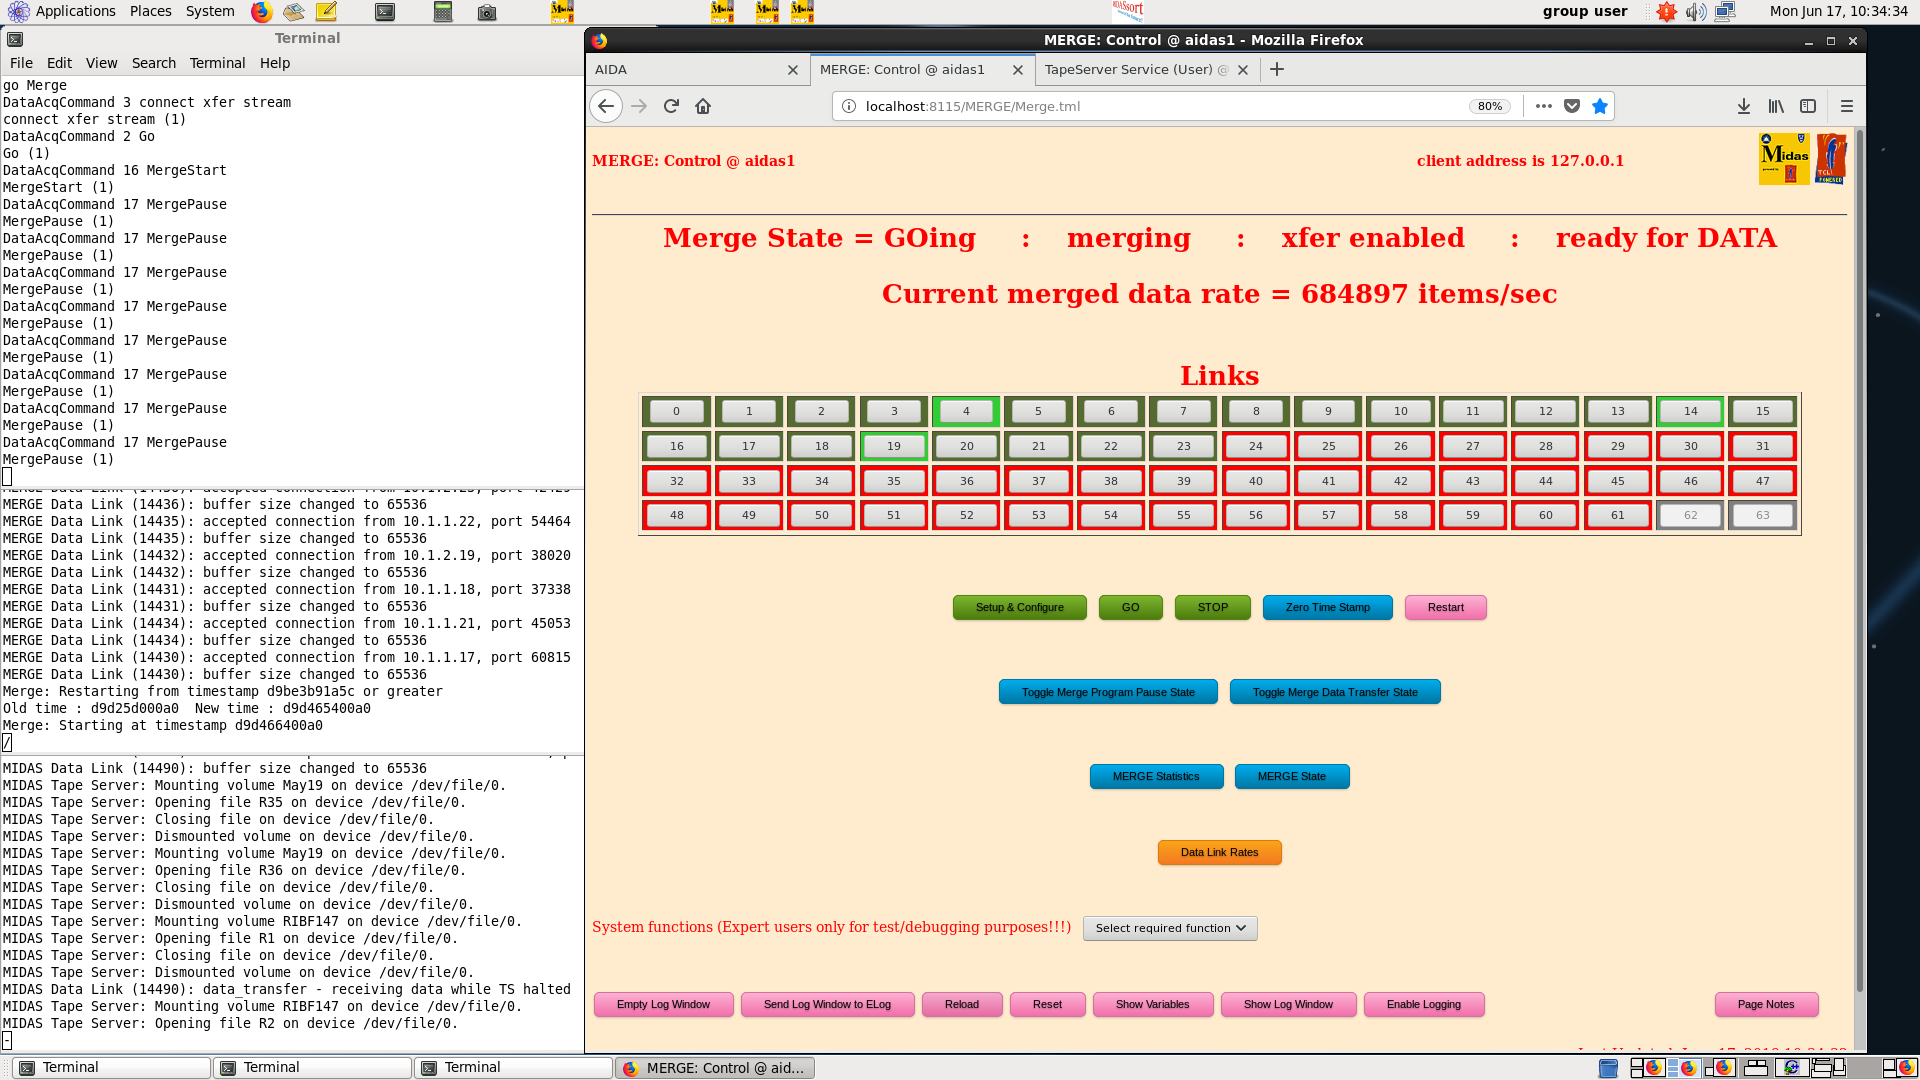The image size is (1920, 1080).
Task: Toggle link 19 button
Action: tap(894, 446)
